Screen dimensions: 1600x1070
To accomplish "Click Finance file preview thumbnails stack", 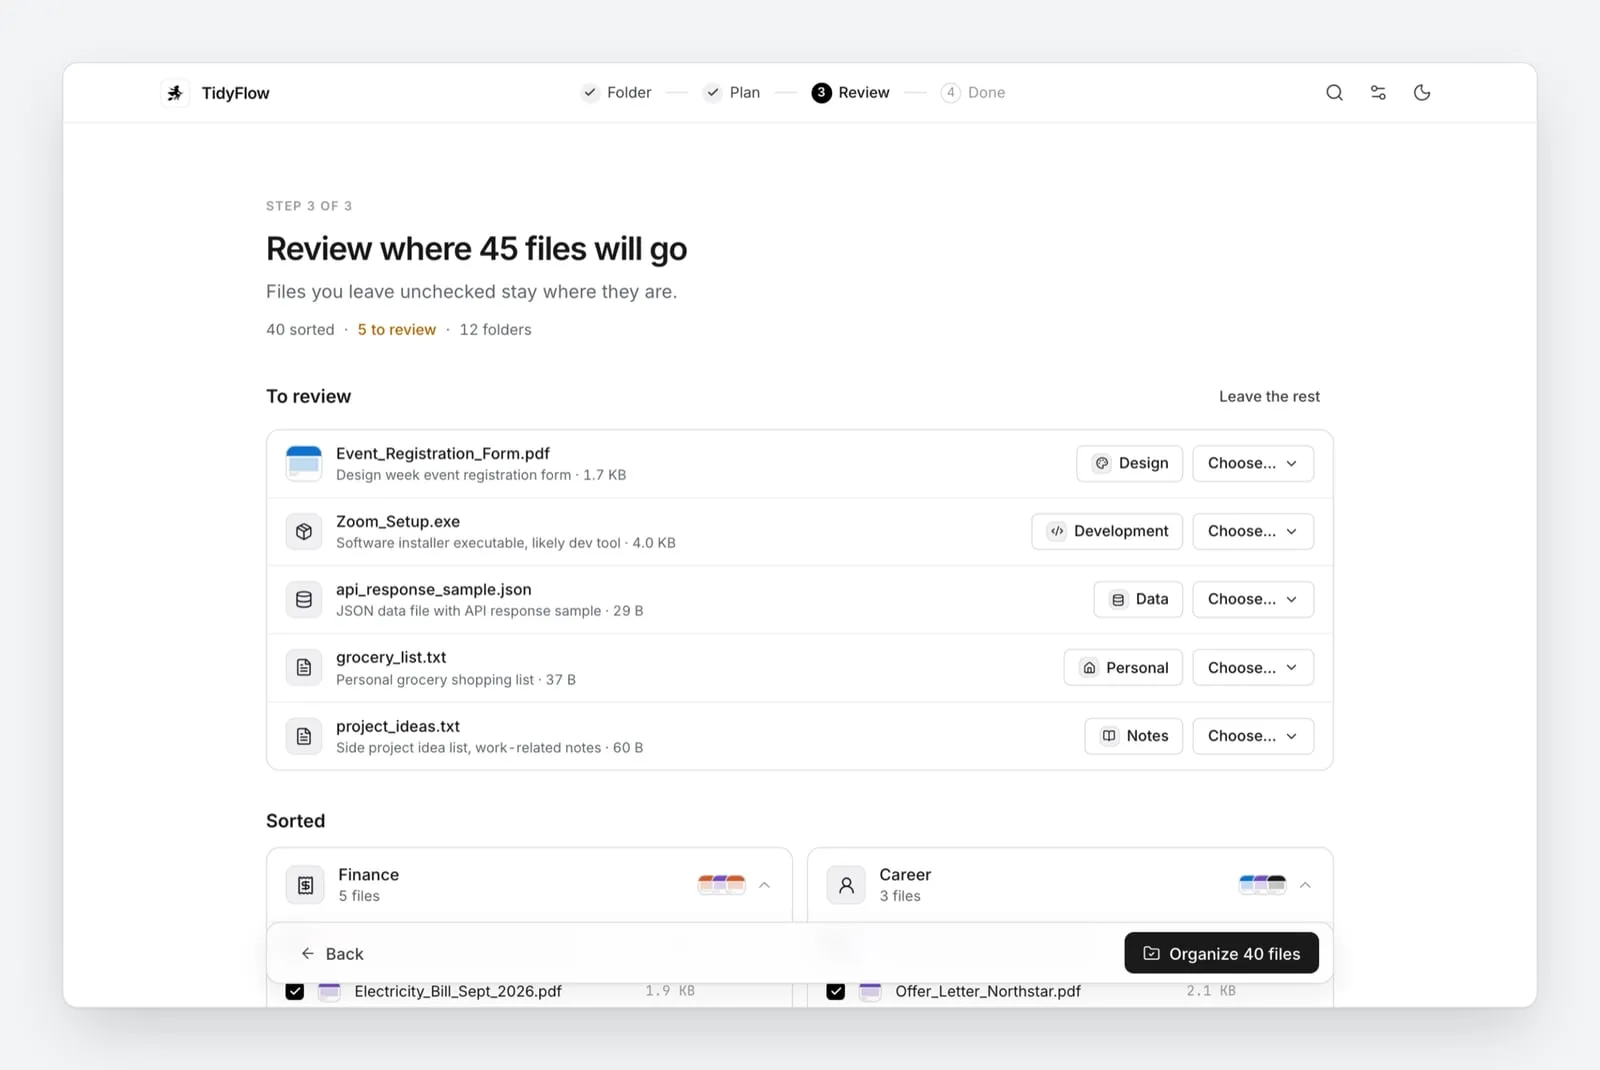I will [x=721, y=885].
